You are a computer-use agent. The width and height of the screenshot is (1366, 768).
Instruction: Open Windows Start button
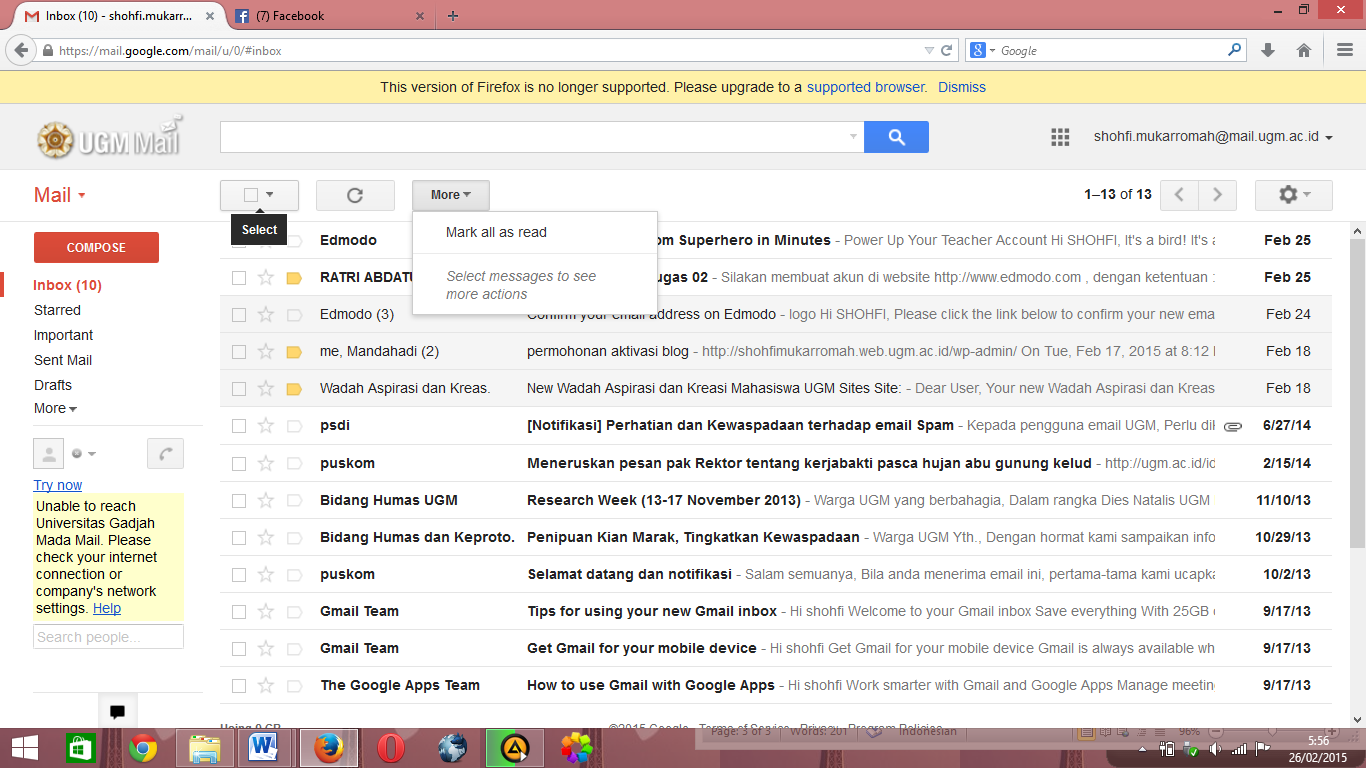(x=25, y=748)
